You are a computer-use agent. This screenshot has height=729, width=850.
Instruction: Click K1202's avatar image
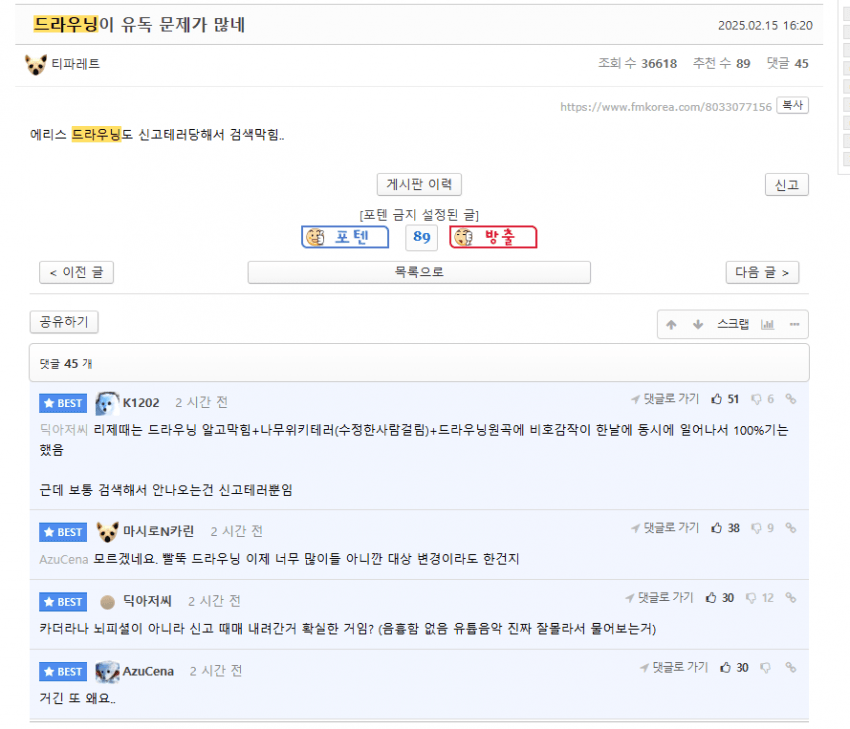(x=107, y=403)
